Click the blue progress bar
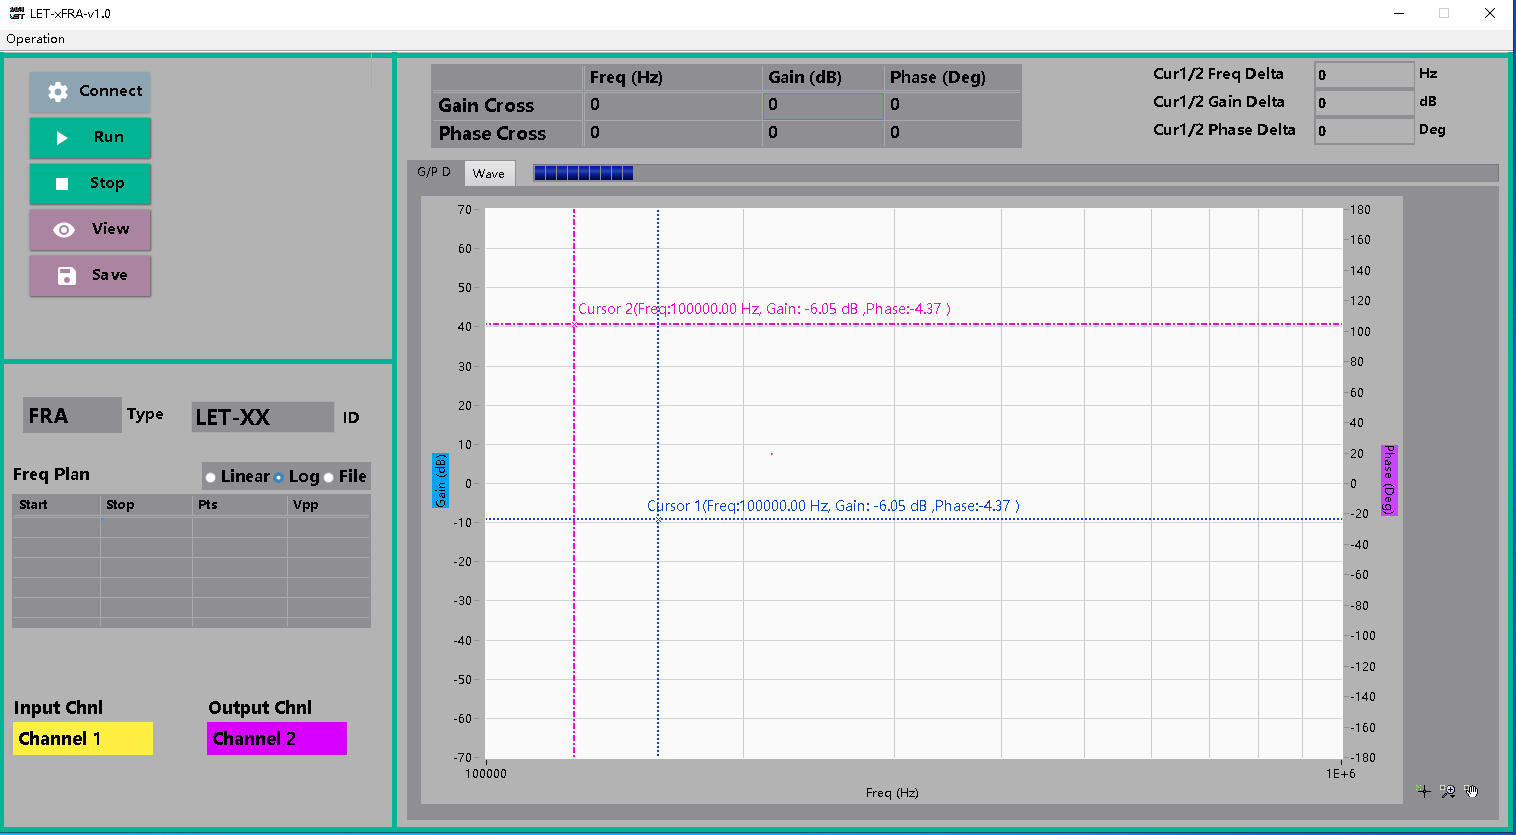The height and width of the screenshot is (835, 1516). [583, 173]
